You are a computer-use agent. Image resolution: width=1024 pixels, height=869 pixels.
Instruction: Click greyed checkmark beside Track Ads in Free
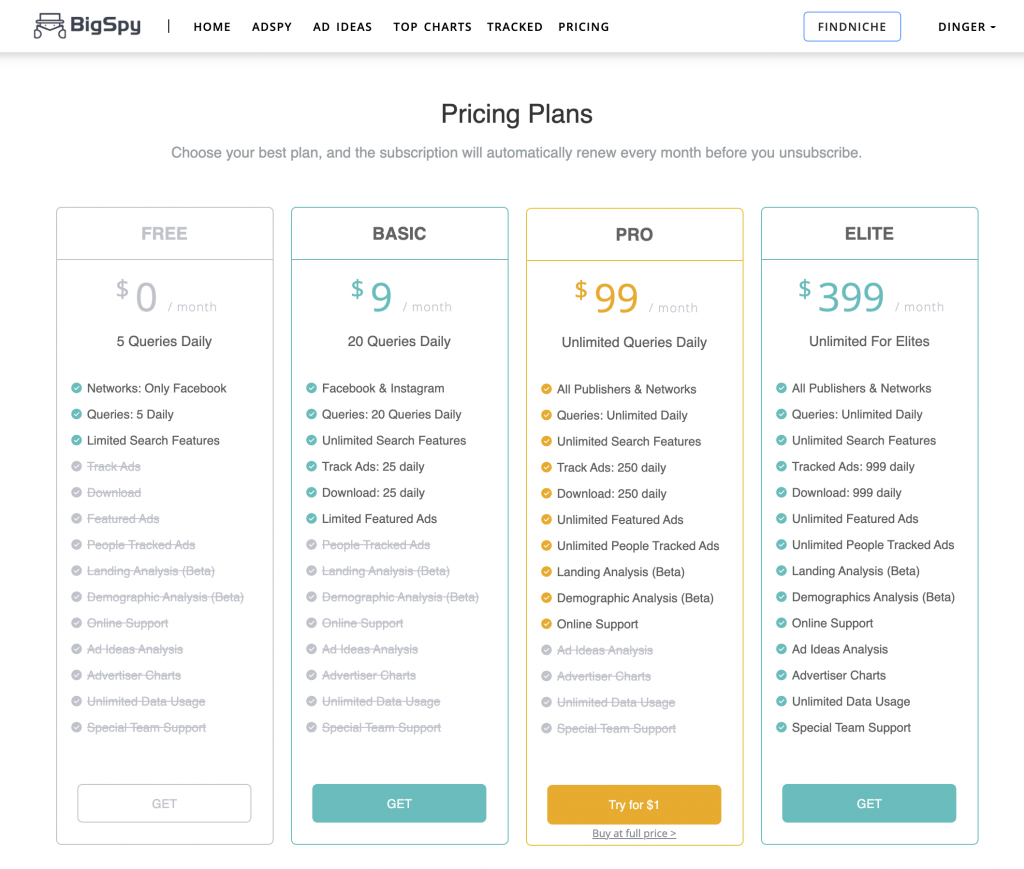77,467
